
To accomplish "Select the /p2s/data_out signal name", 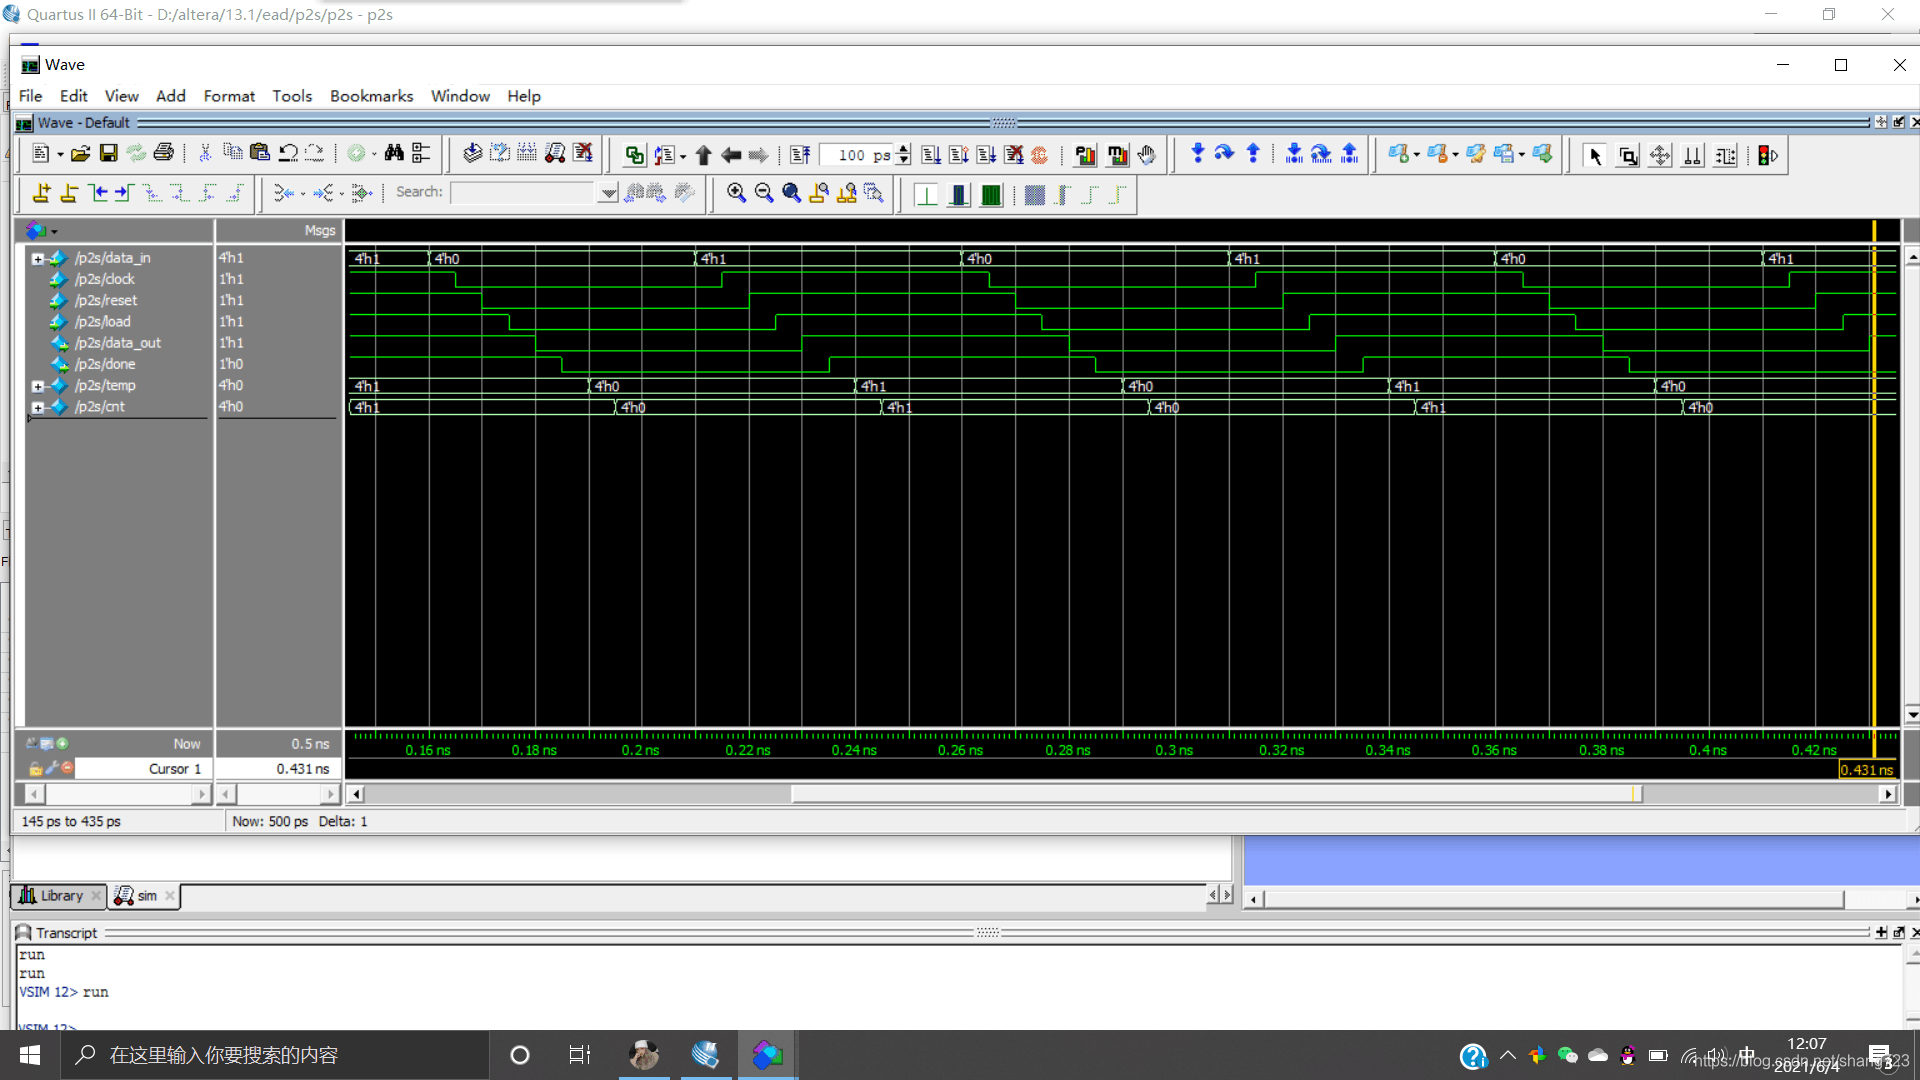I will tap(118, 343).
